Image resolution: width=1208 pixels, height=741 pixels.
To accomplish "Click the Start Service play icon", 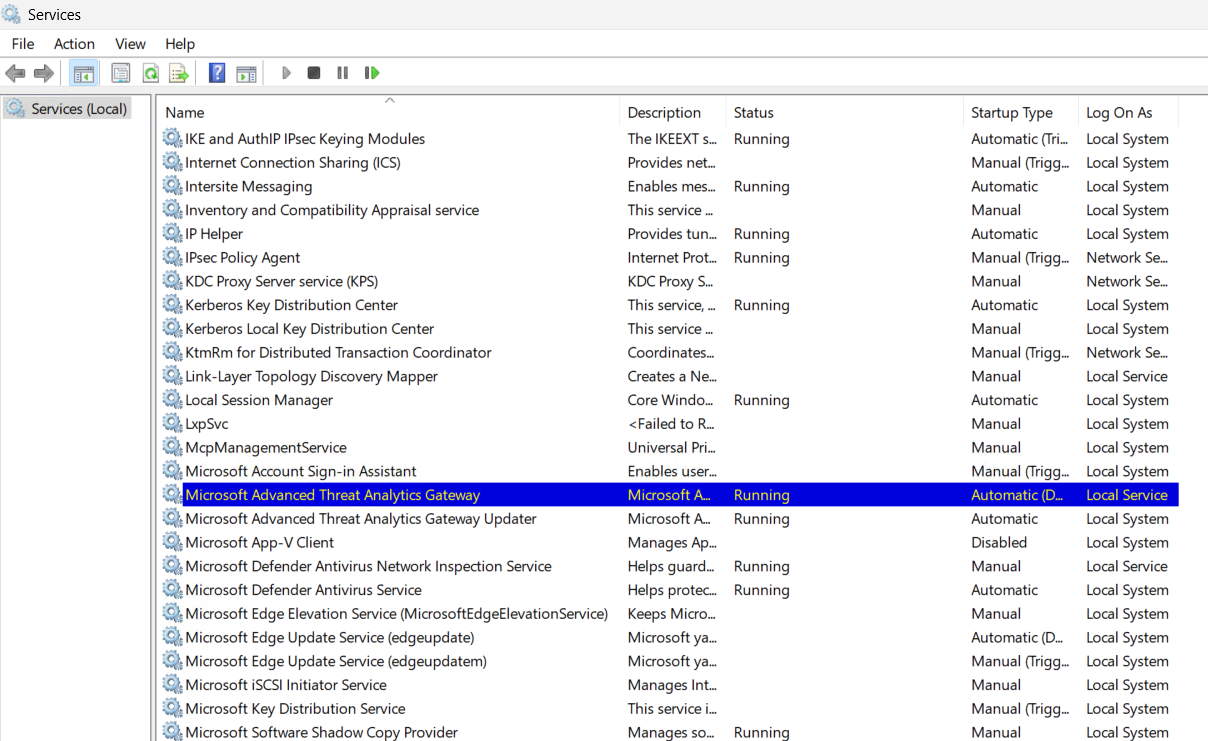I will pyautogui.click(x=286, y=73).
